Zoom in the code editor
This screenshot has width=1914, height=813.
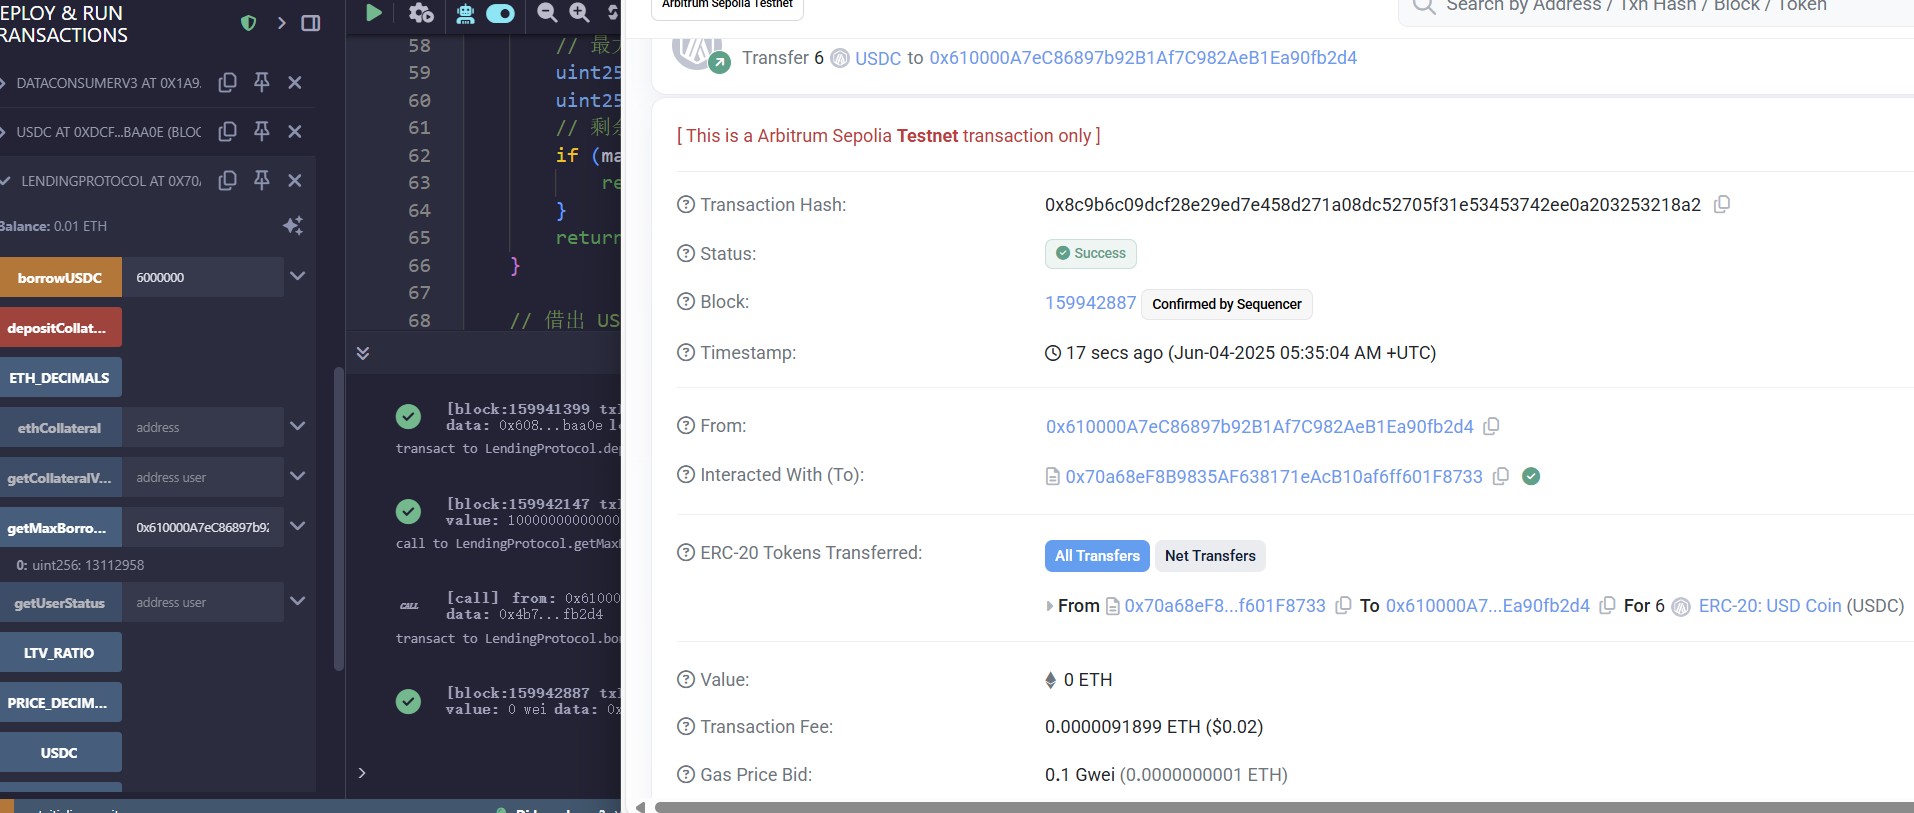[x=580, y=13]
